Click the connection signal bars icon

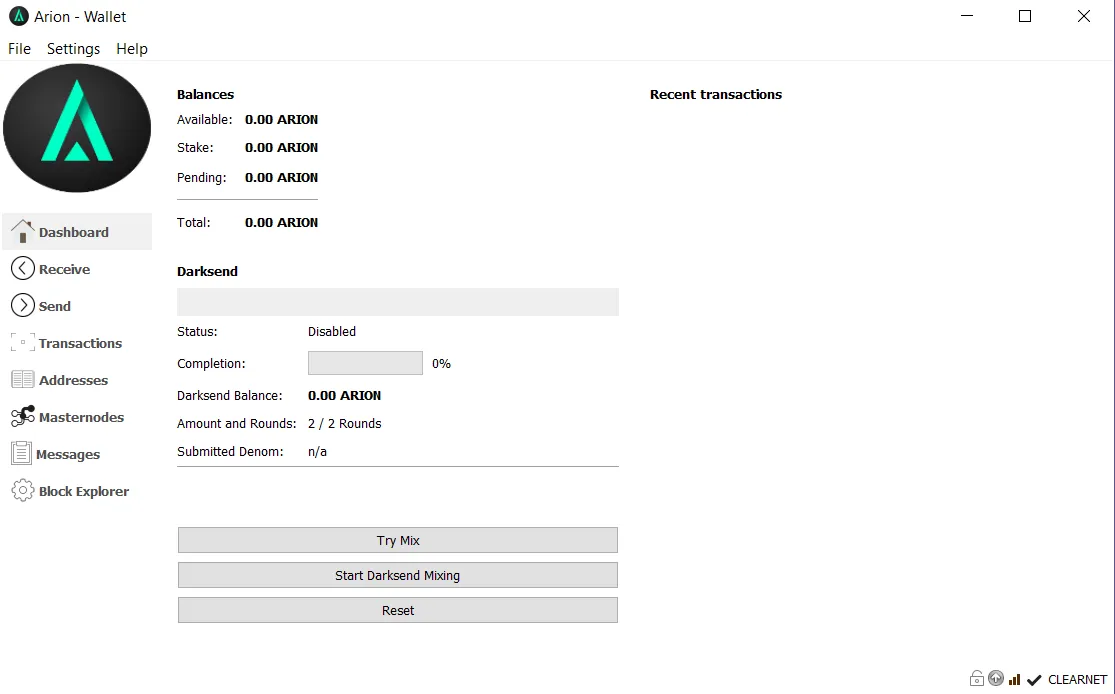point(1015,680)
